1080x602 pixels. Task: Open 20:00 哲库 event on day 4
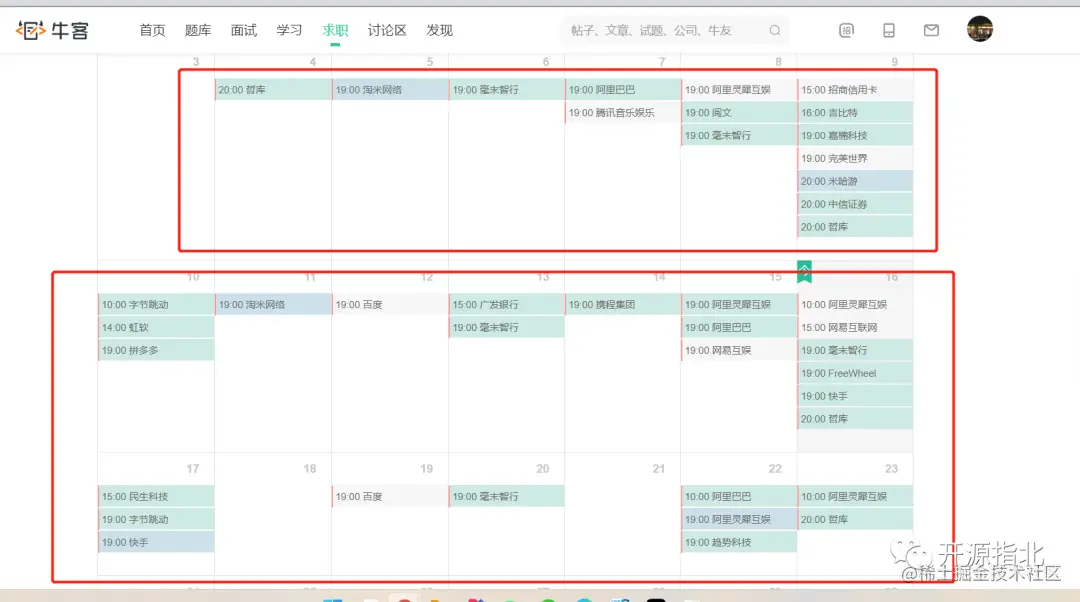273,90
